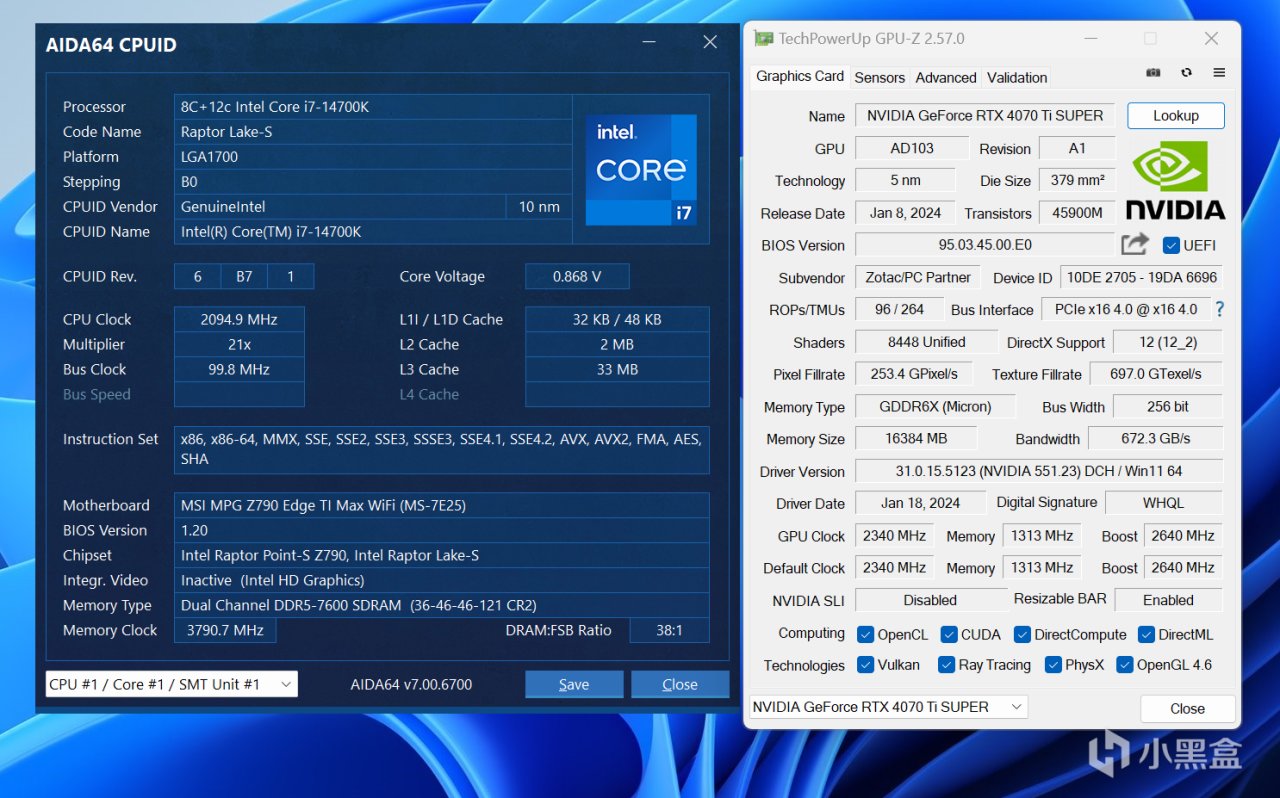This screenshot has width=1280, height=798.
Task: Toggle the DirectML checkbox
Action: point(1146,634)
